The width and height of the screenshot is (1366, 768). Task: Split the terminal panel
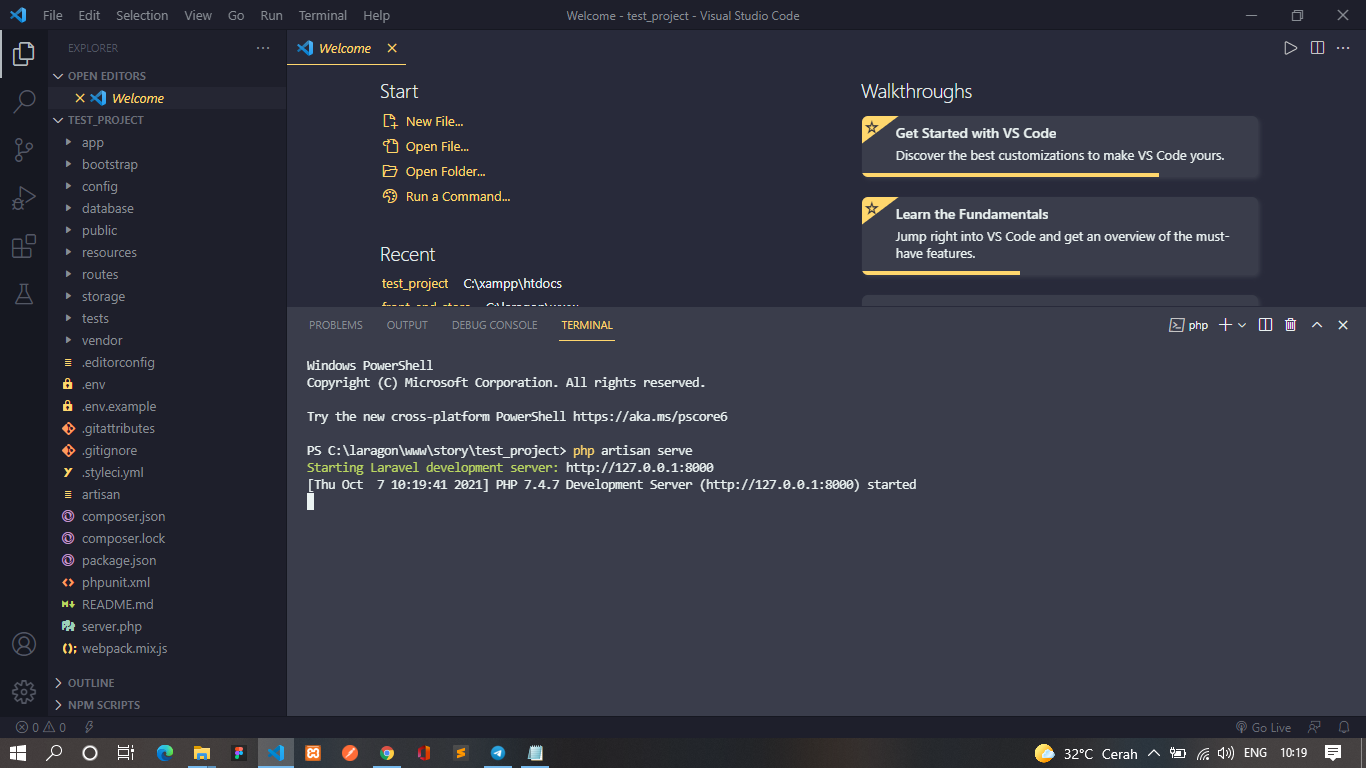point(1265,325)
